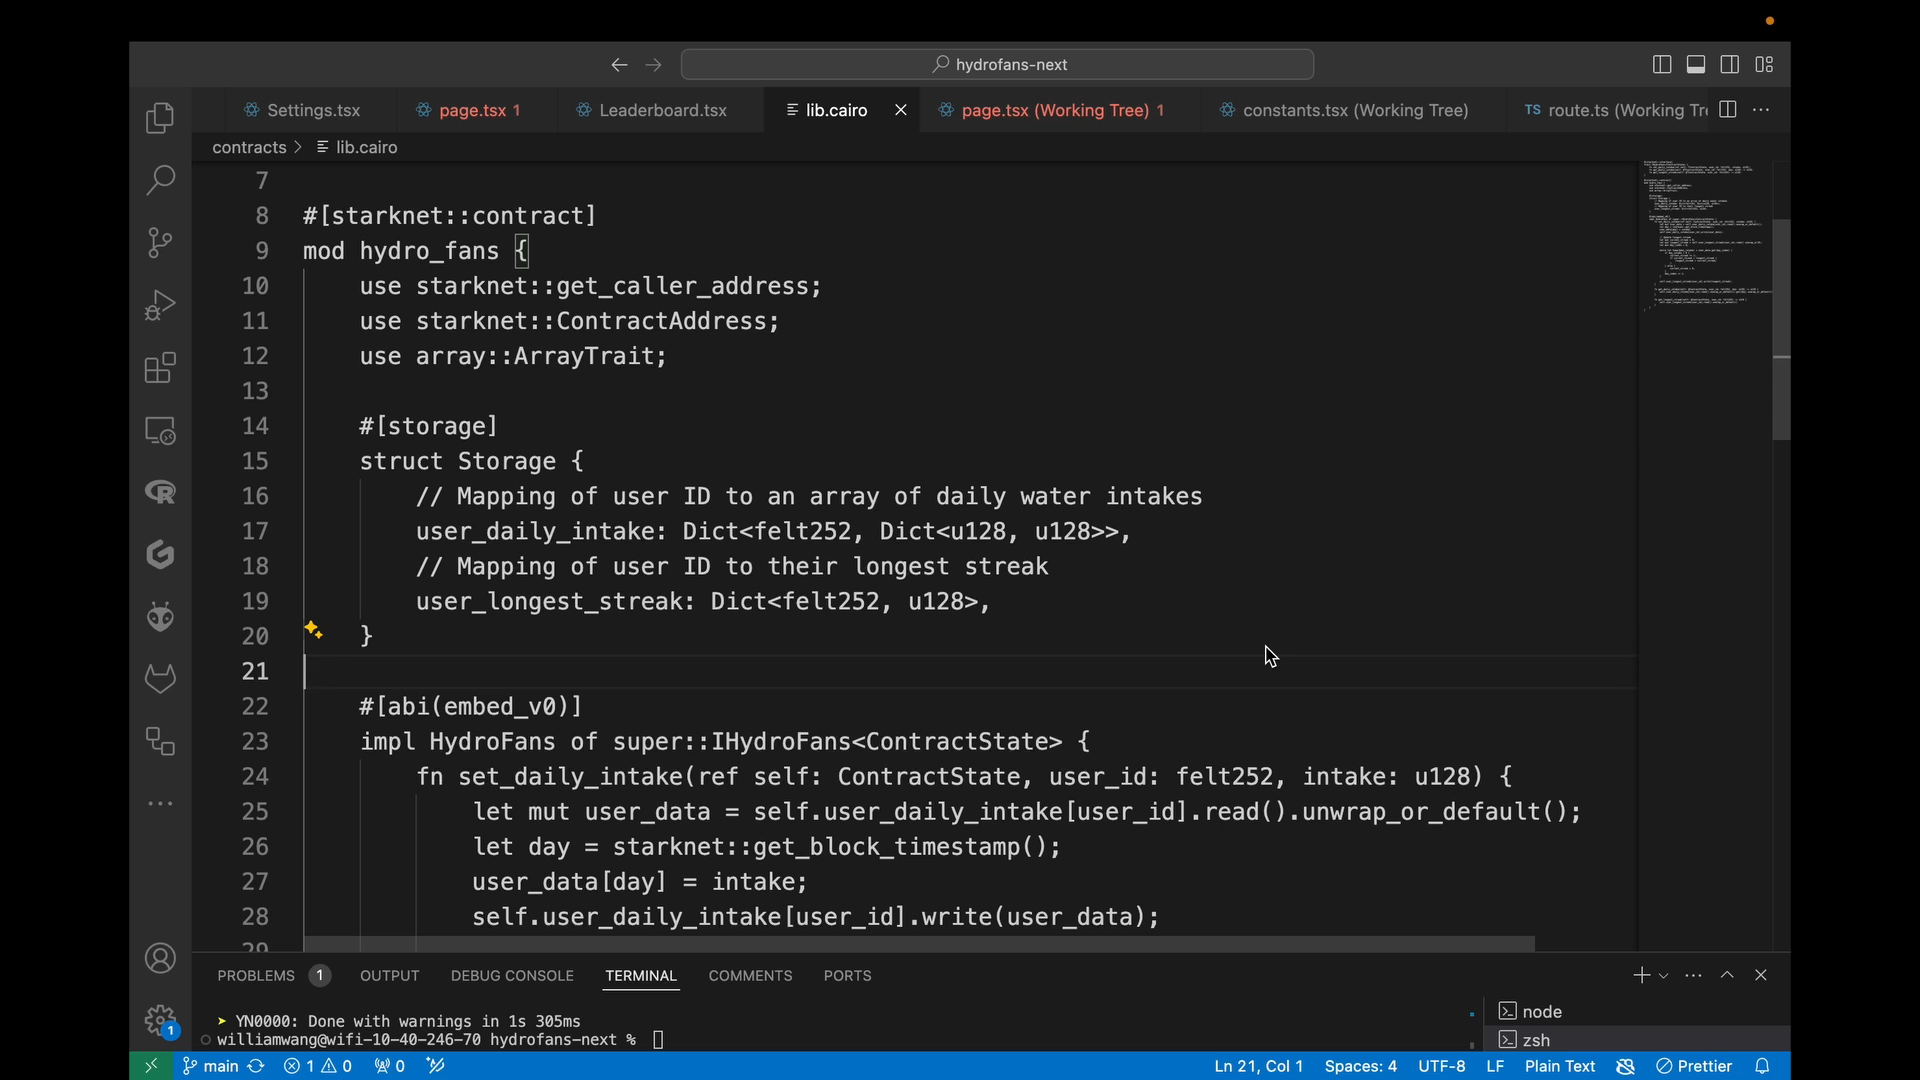The height and width of the screenshot is (1080, 1920).
Task: Go back with the left arrow
Action: tap(619, 65)
